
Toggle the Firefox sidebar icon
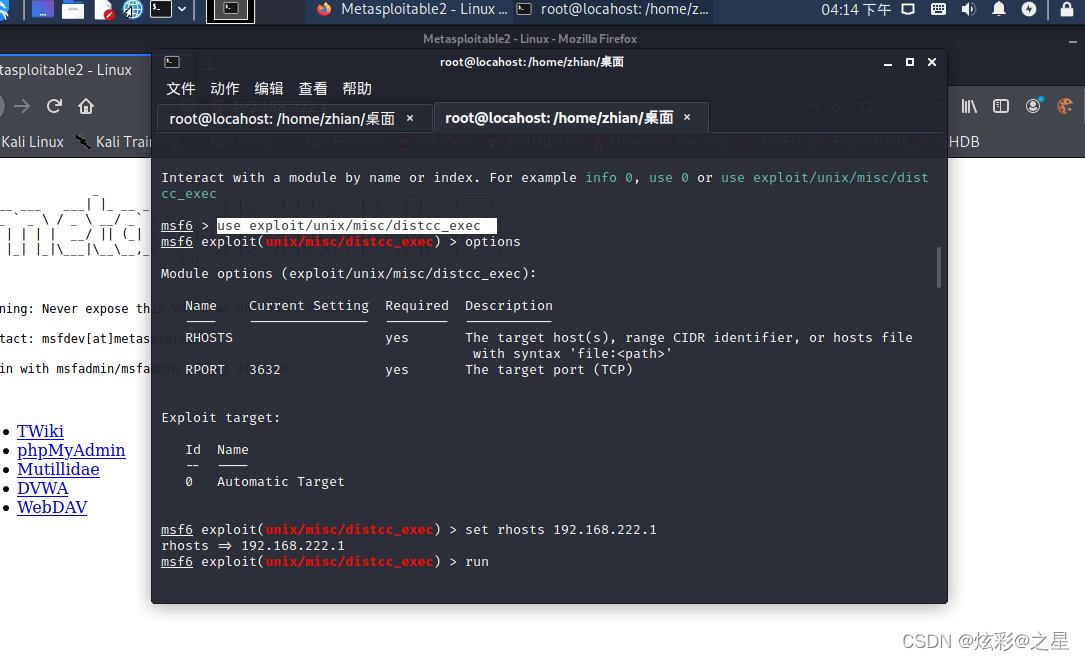[1001, 106]
